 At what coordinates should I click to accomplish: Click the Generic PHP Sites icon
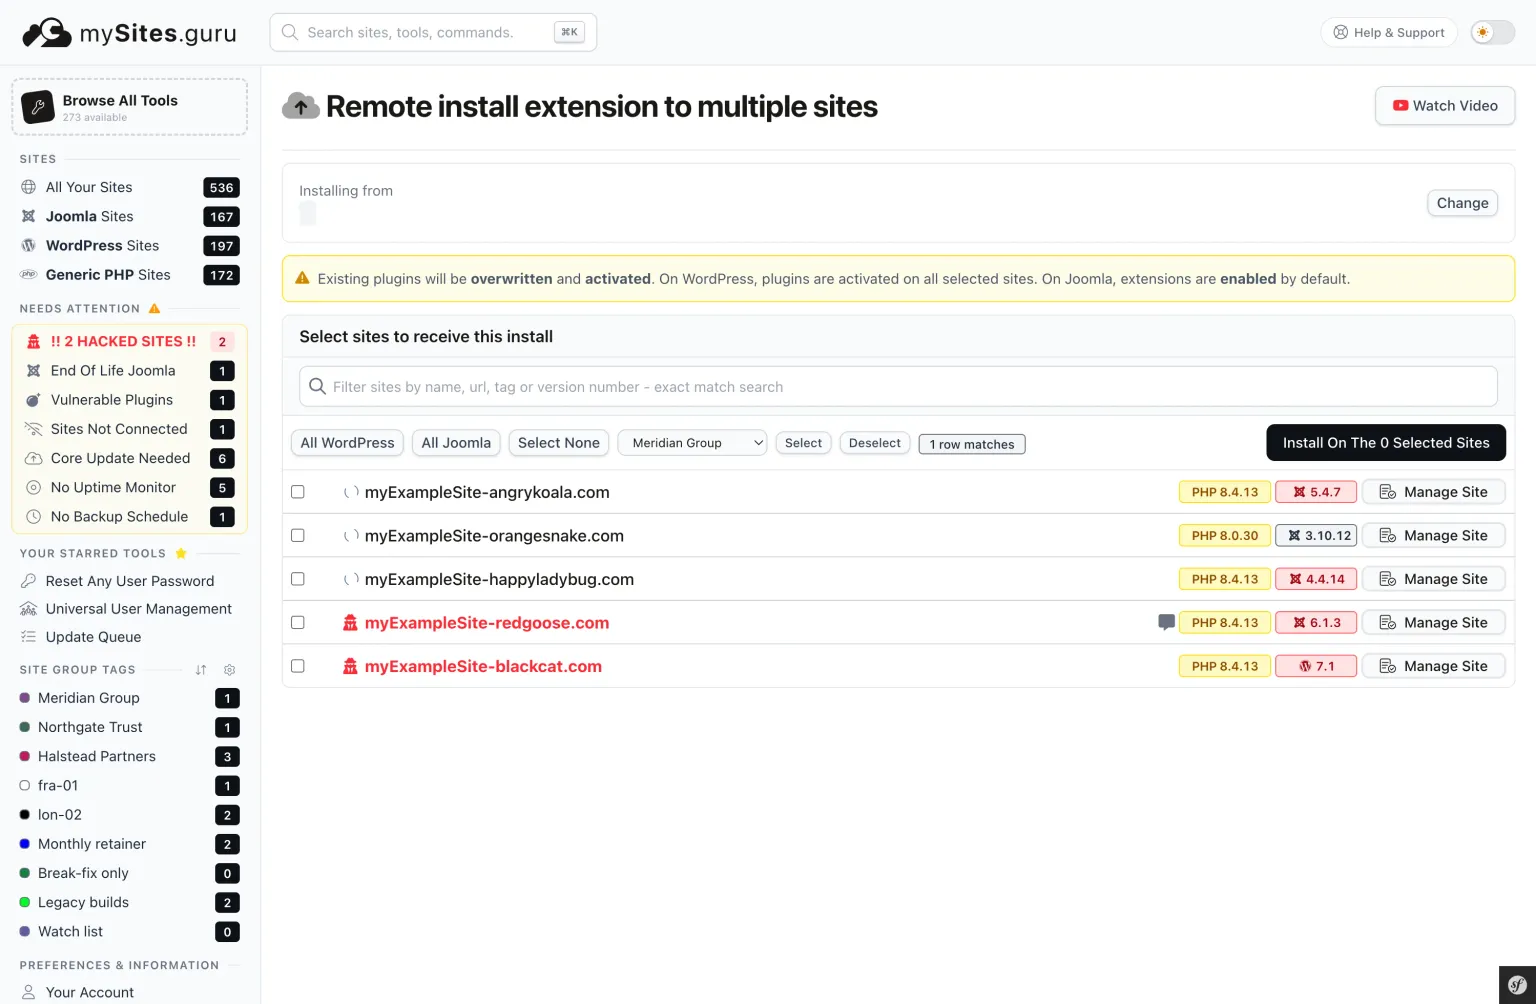28,274
